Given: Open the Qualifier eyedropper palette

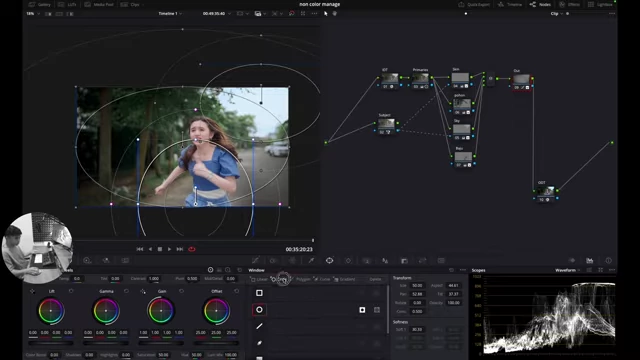Looking at the screenshot, I should (311, 260).
